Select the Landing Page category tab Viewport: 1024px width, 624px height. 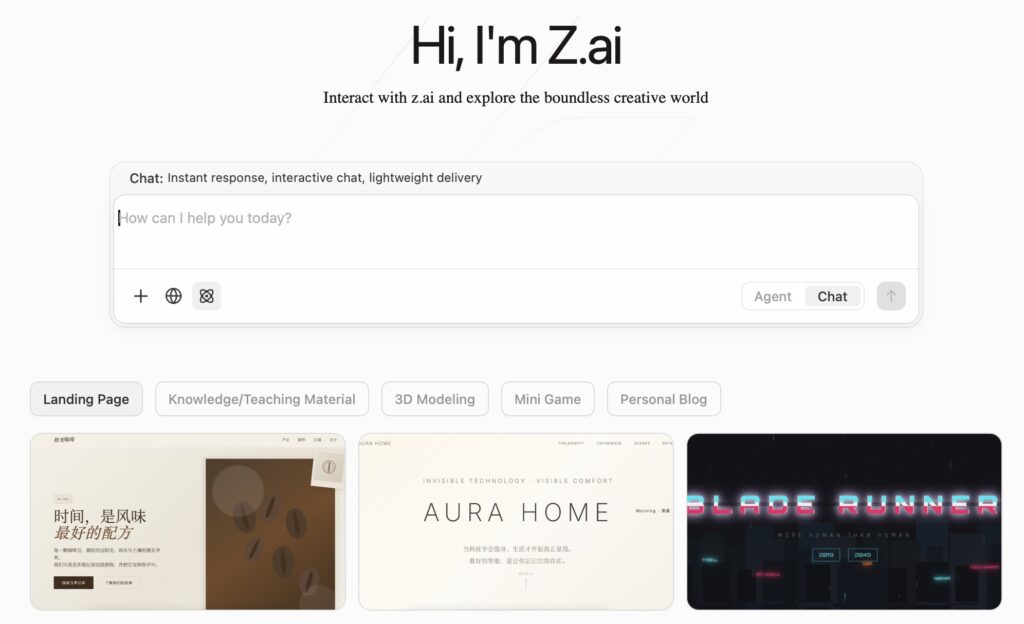[x=86, y=399]
